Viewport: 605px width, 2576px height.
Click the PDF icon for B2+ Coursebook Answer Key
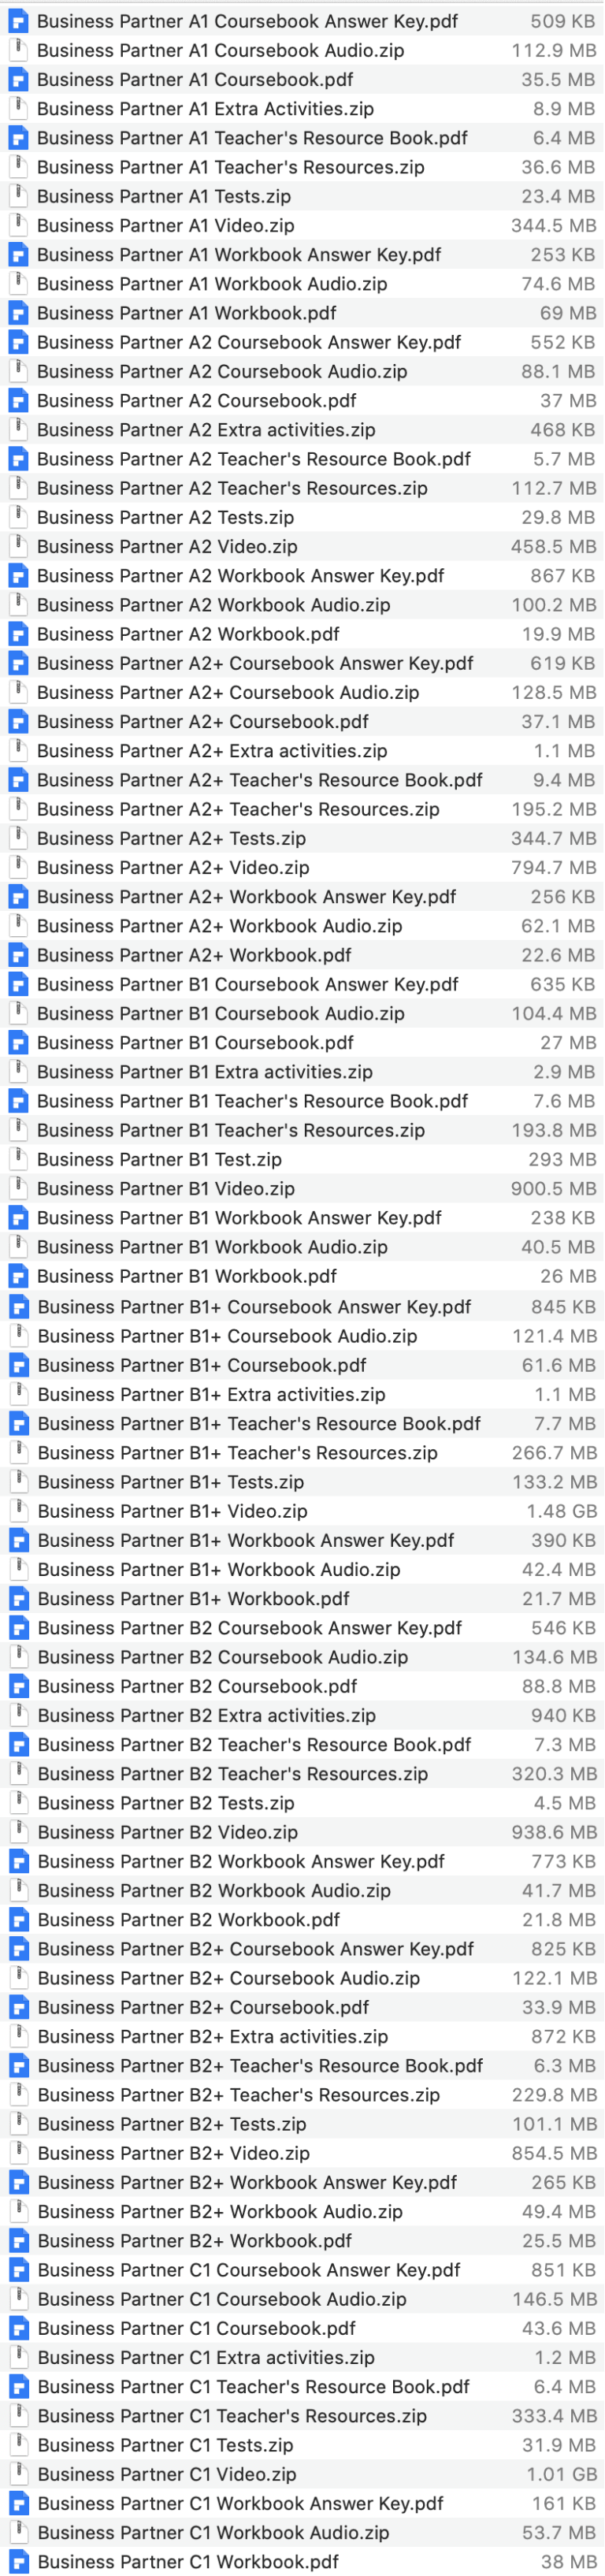tap(18, 1949)
